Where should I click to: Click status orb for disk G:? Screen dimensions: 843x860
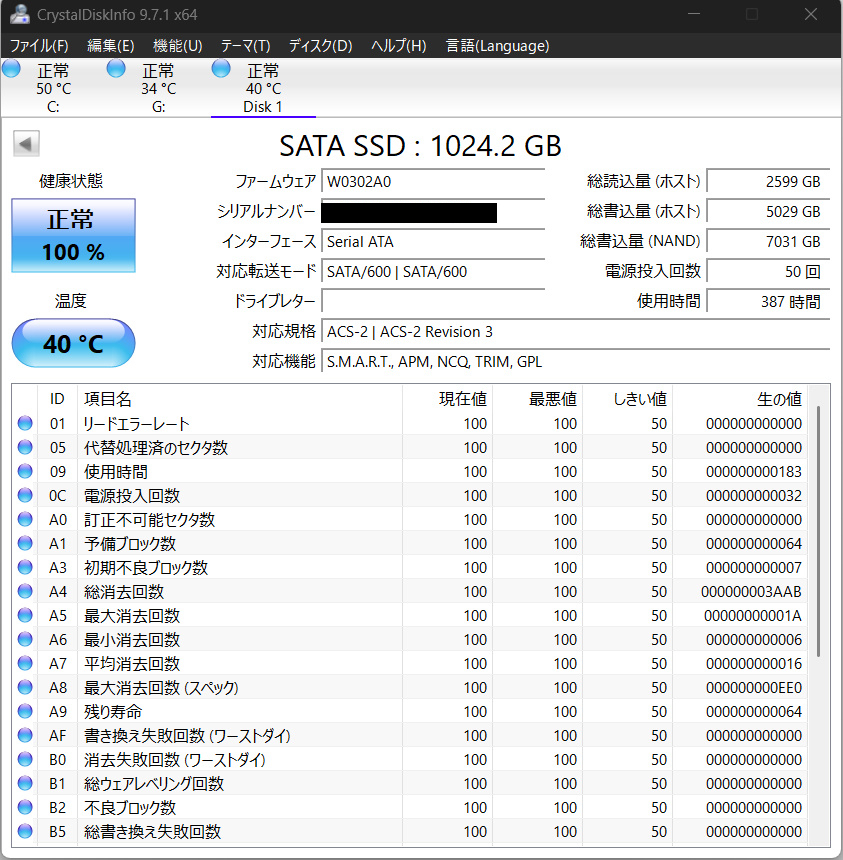(116, 69)
